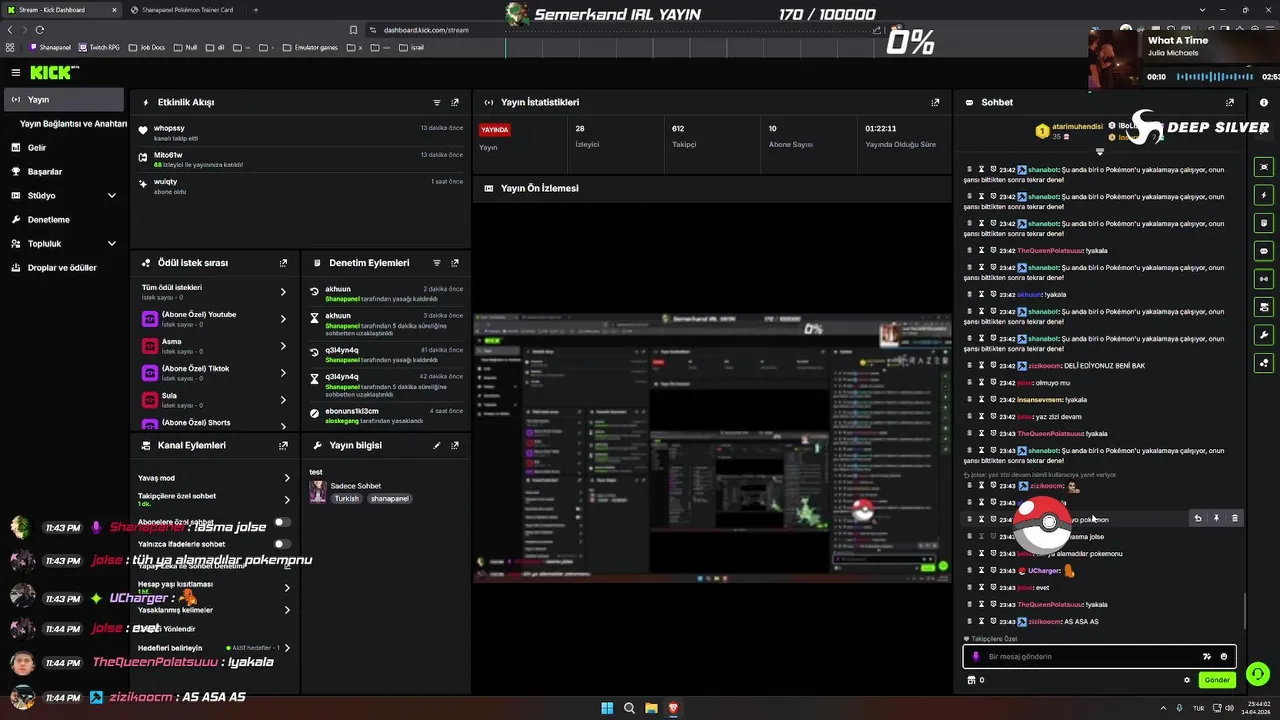1280x720 pixels.
Task: Open the Job Docs bookmark folder
Action: [x=147, y=47]
